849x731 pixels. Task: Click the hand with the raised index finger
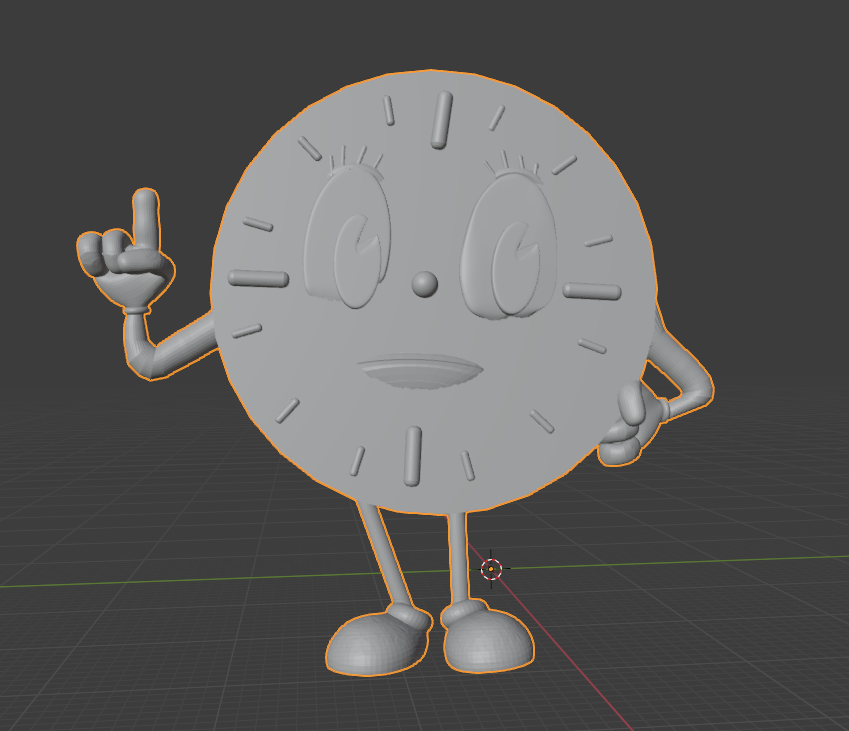pyautogui.click(x=126, y=250)
